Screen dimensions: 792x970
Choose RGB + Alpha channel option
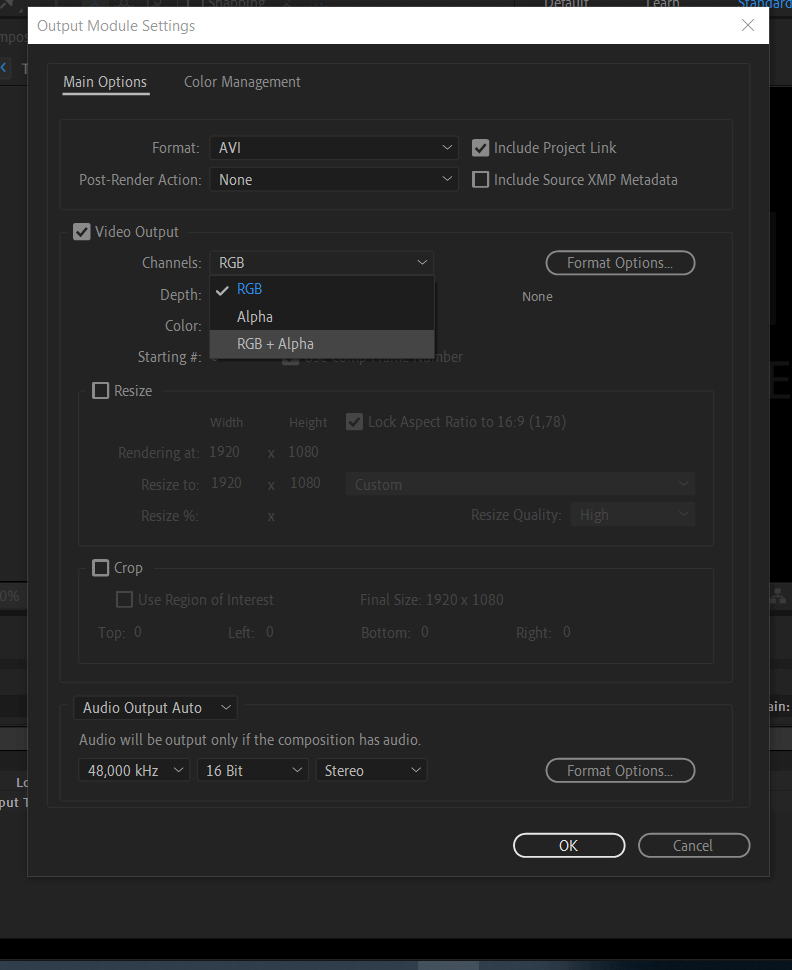(x=322, y=344)
